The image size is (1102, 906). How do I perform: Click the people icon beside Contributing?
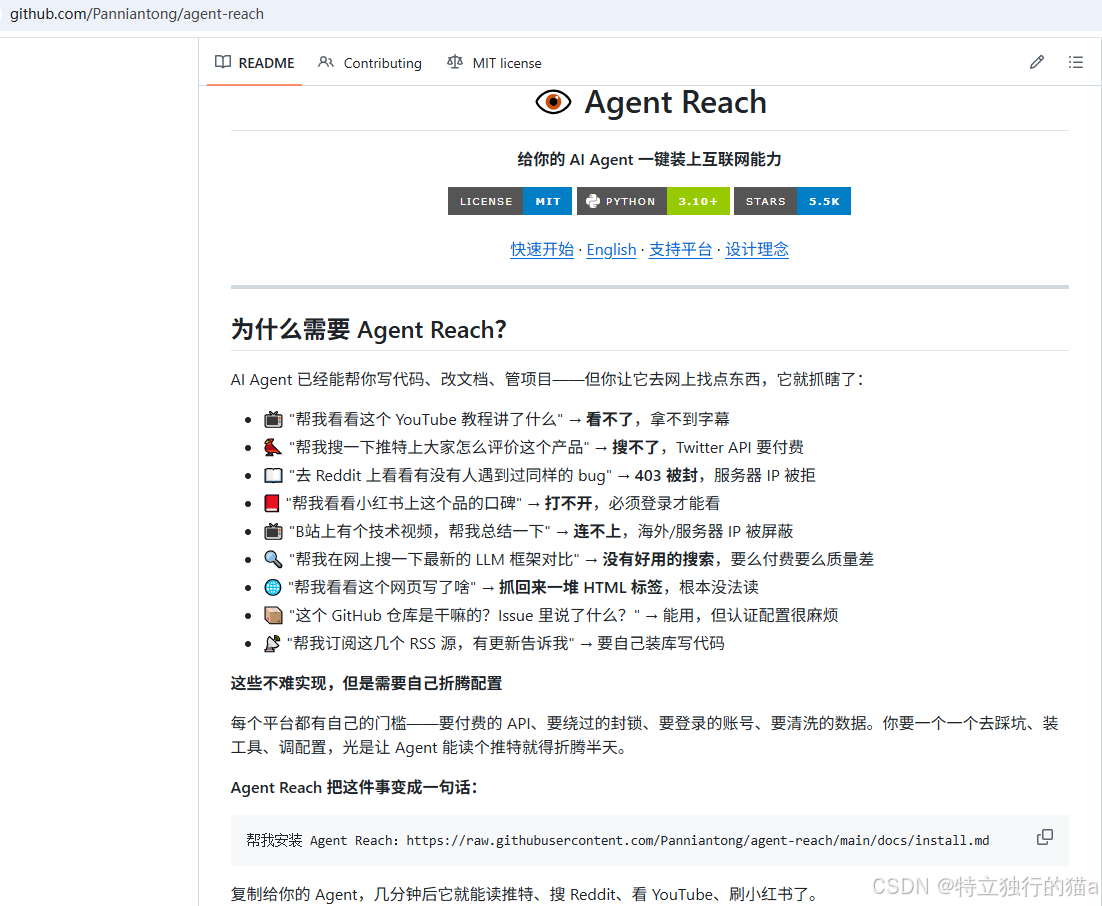(x=325, y=62)
